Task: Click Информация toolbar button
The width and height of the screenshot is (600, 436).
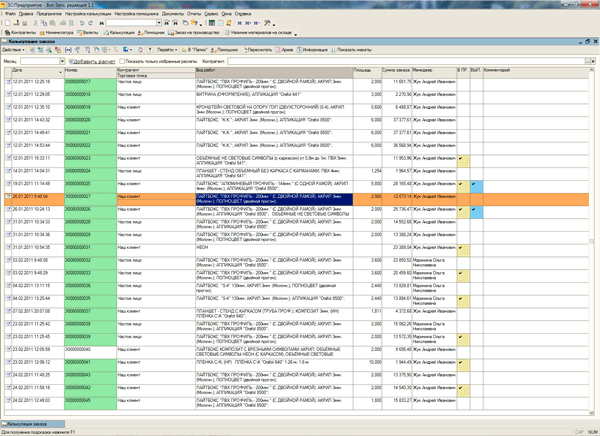Action: (x=312, y=50)
